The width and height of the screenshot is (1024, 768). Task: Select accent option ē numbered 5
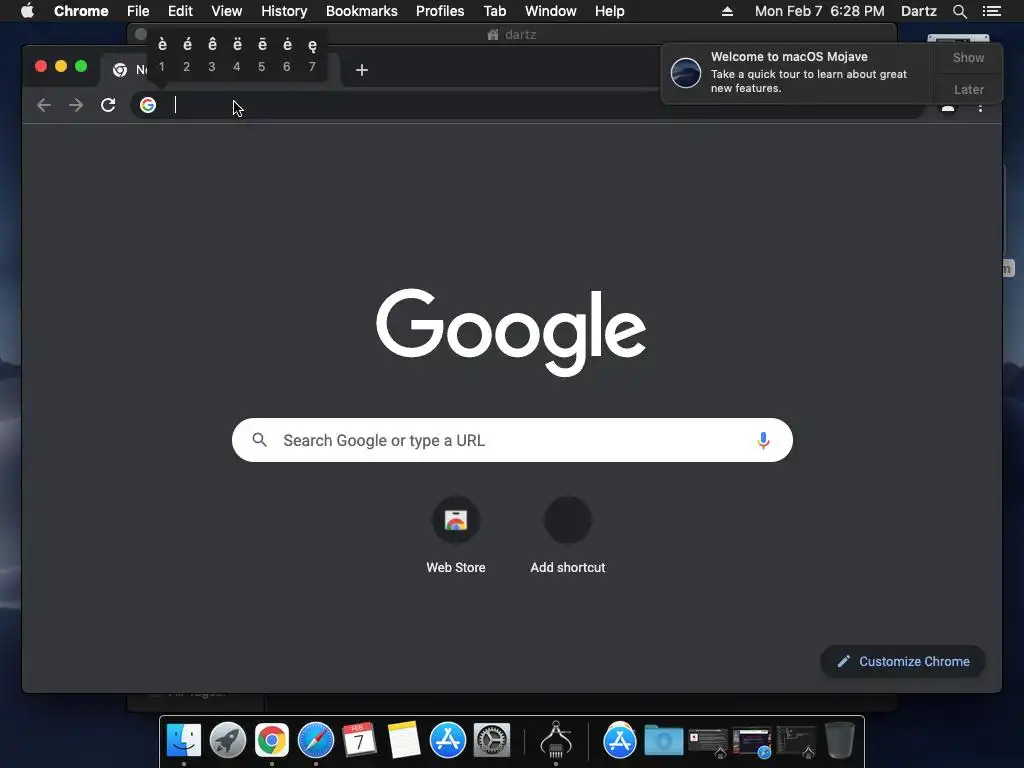(262, 54)
